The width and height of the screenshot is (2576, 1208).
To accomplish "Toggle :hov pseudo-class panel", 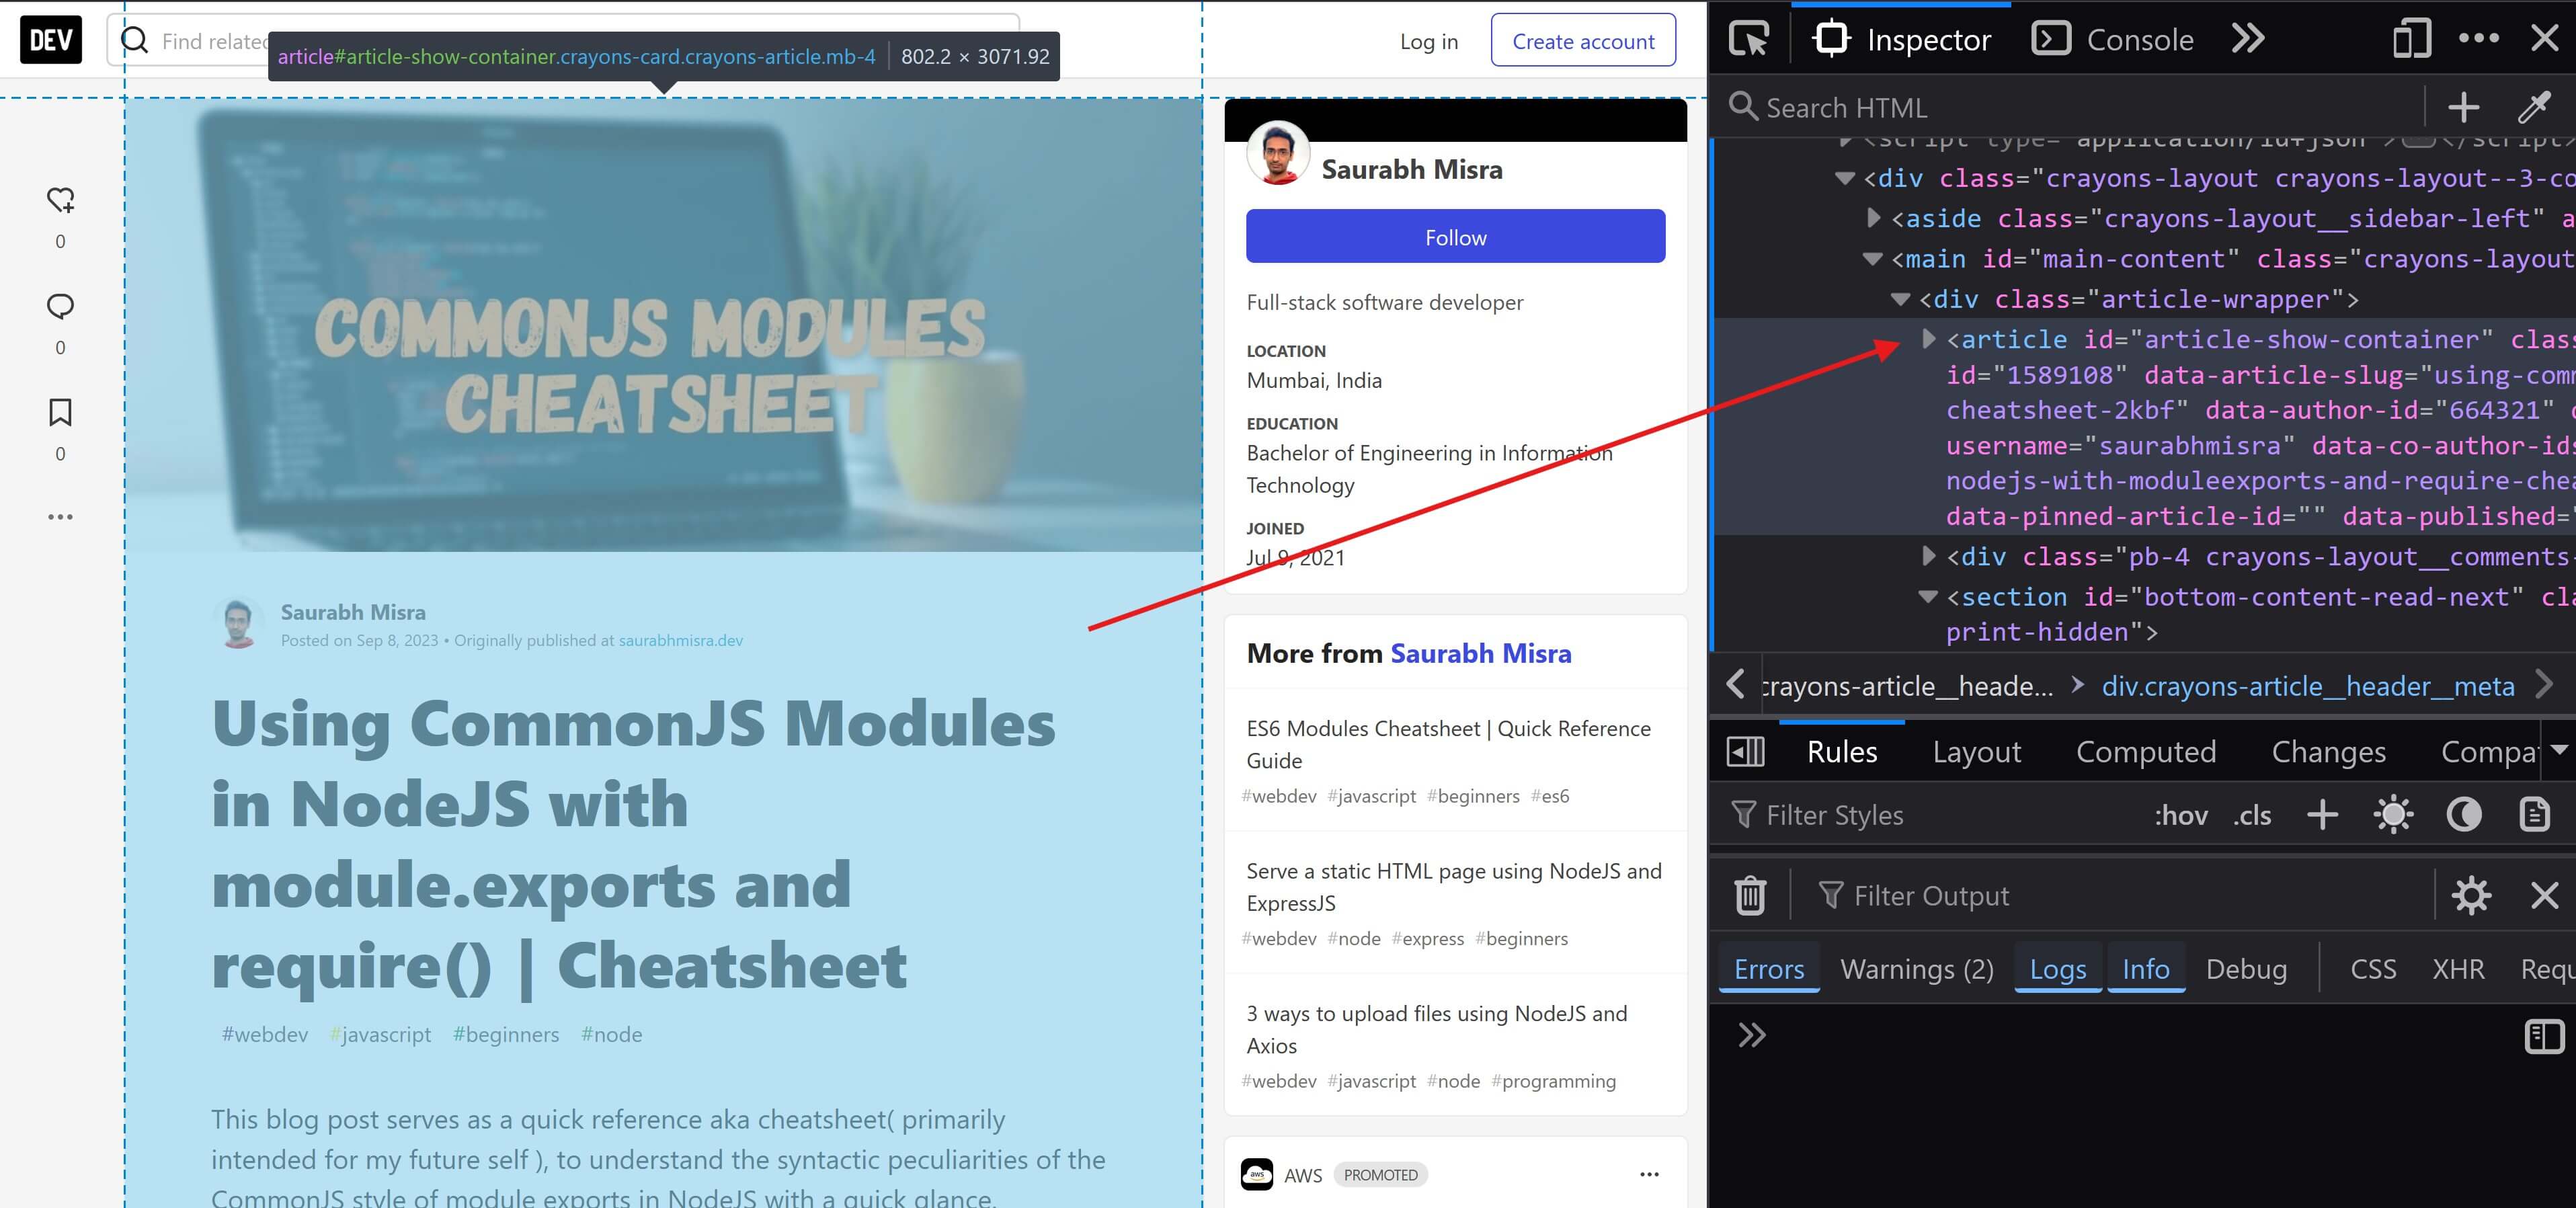I will (x=2181, y=815).
